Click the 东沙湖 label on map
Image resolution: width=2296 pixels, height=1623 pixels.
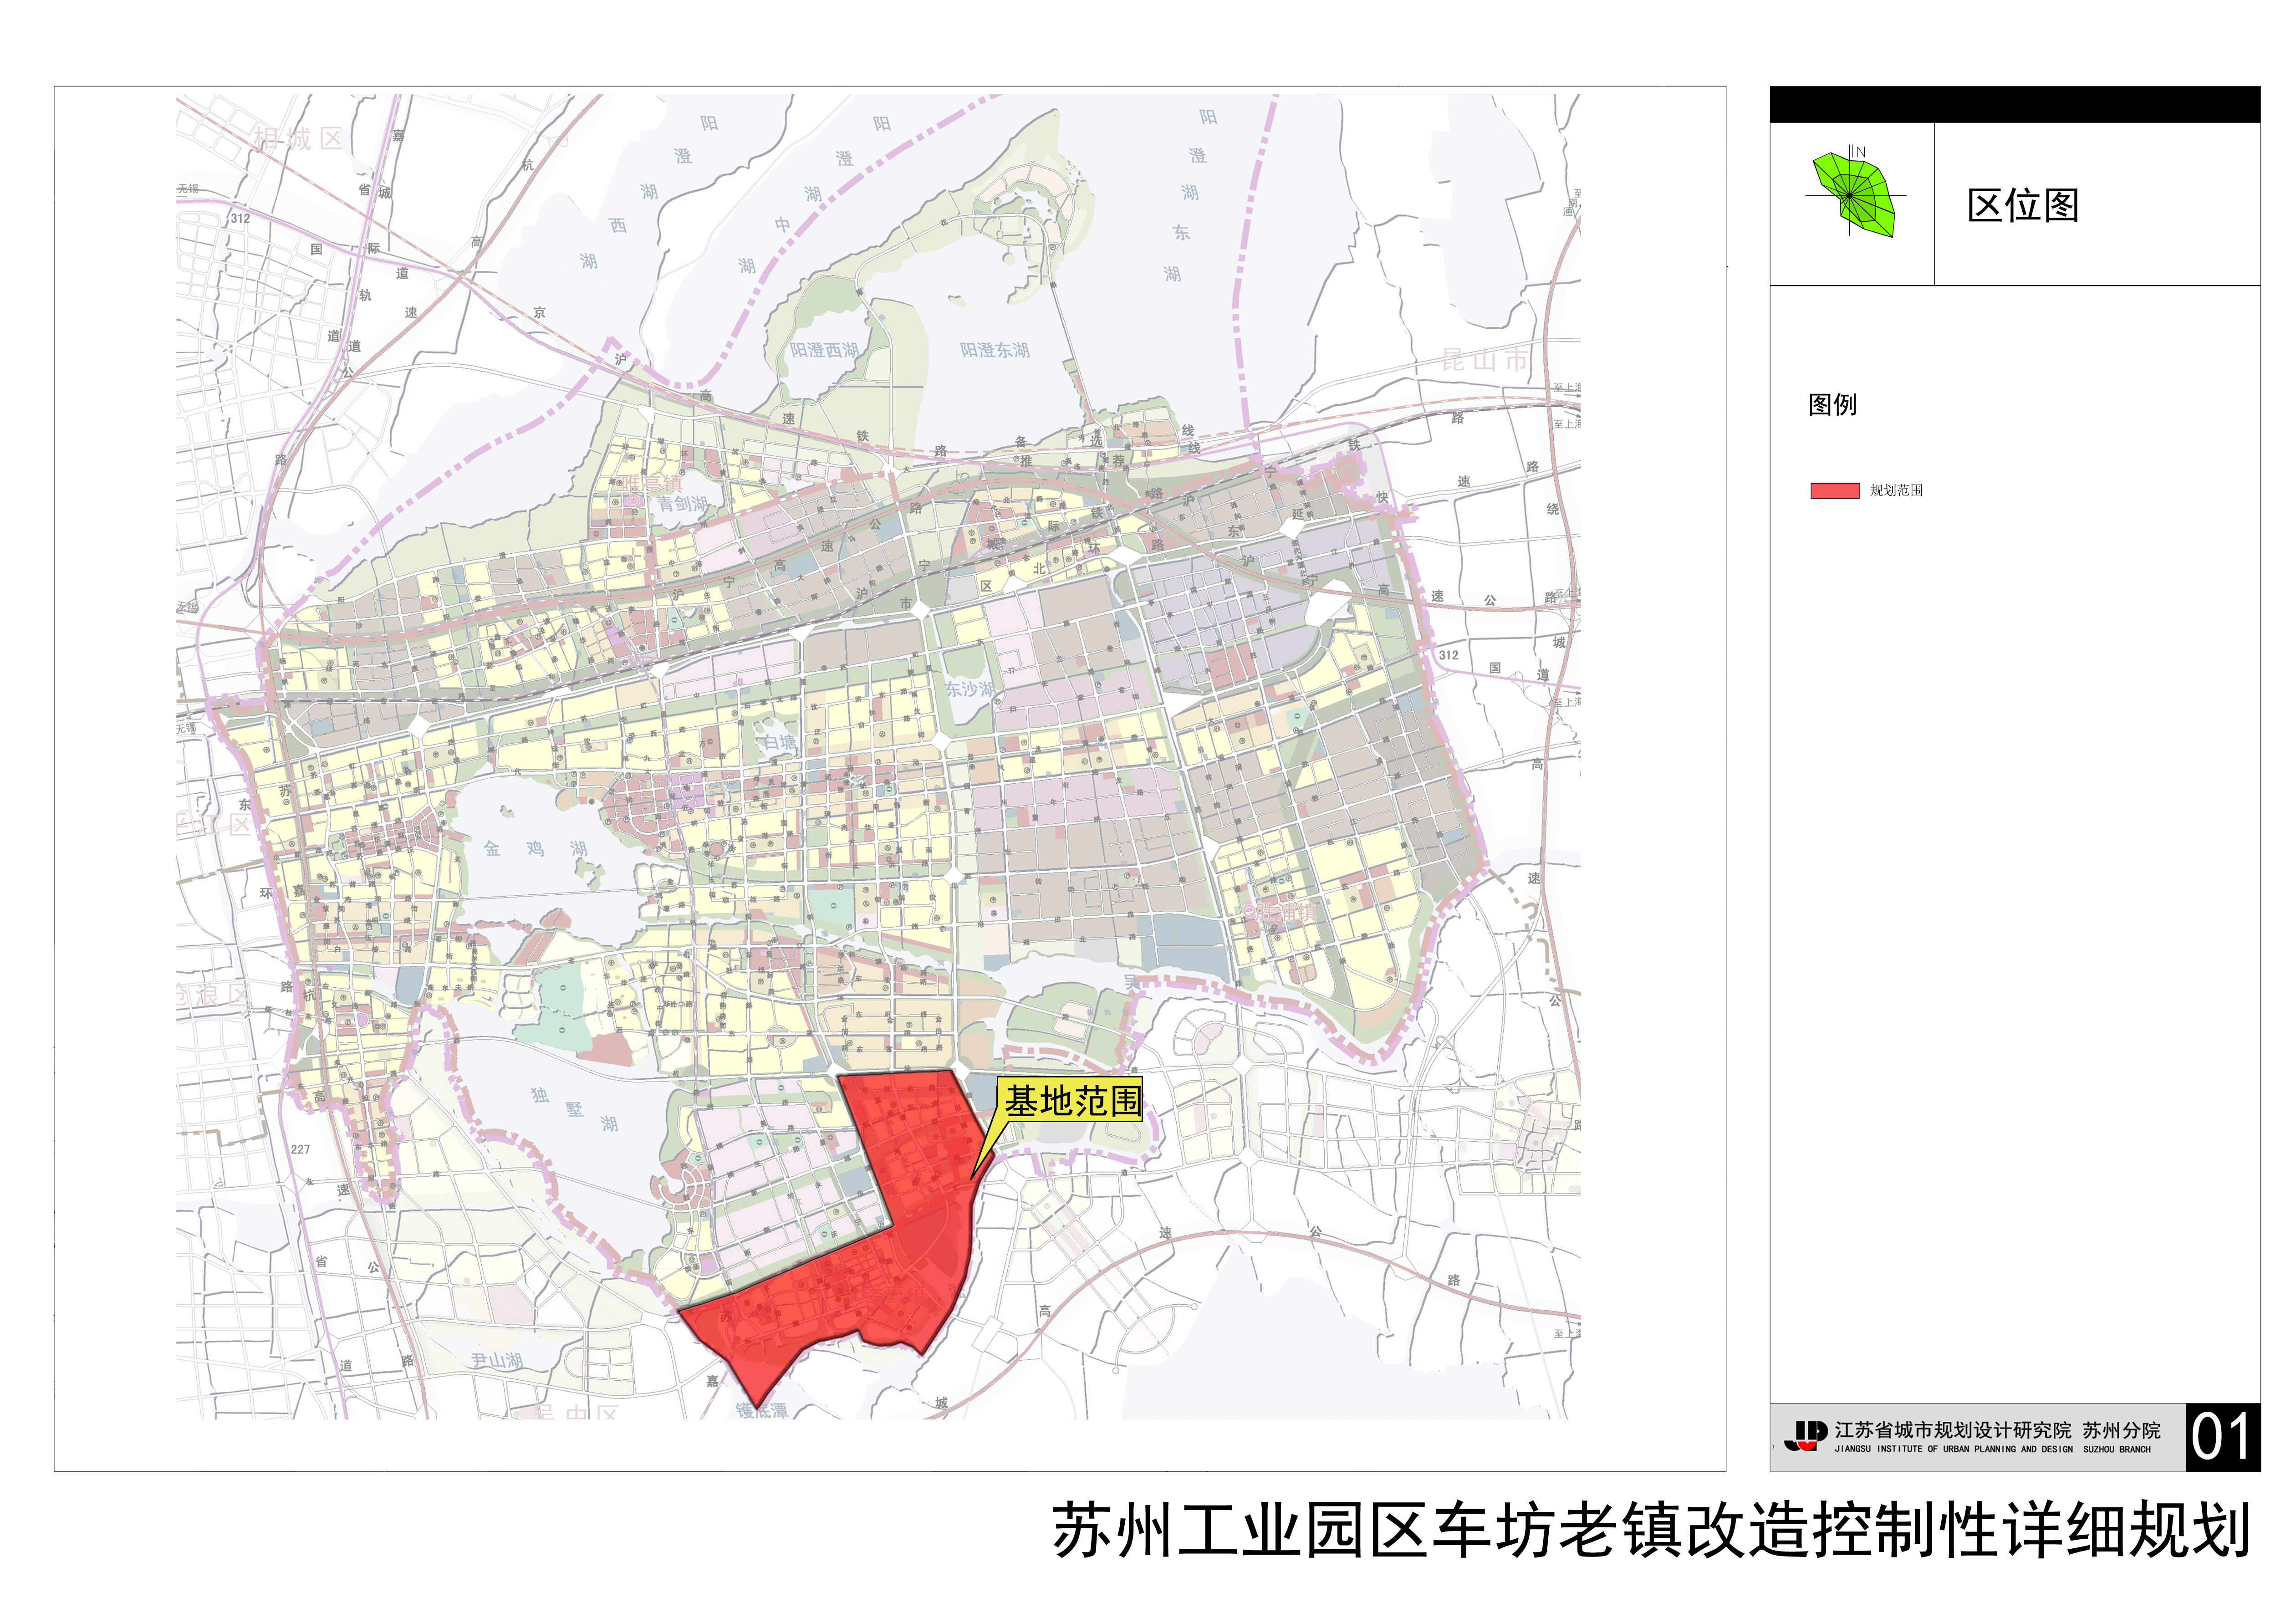pyautogui.click(x=970, y=689)
